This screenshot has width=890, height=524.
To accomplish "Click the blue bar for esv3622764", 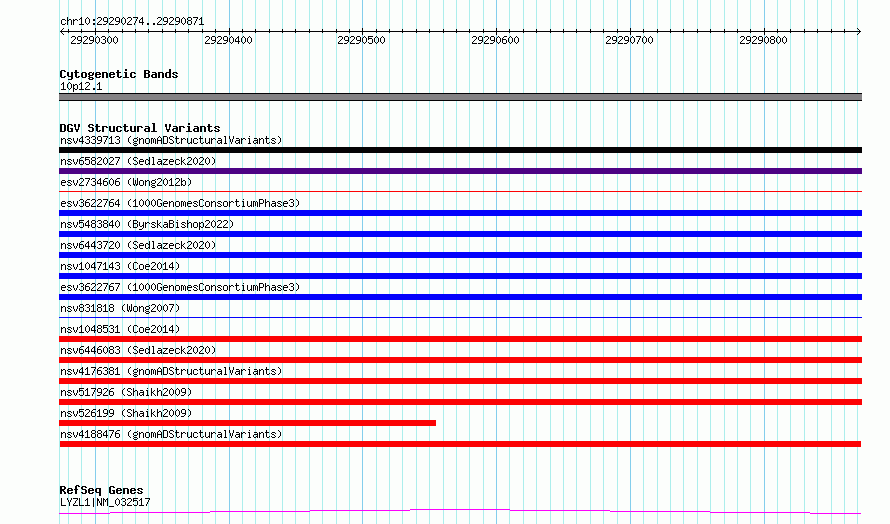I will (460, 213).
